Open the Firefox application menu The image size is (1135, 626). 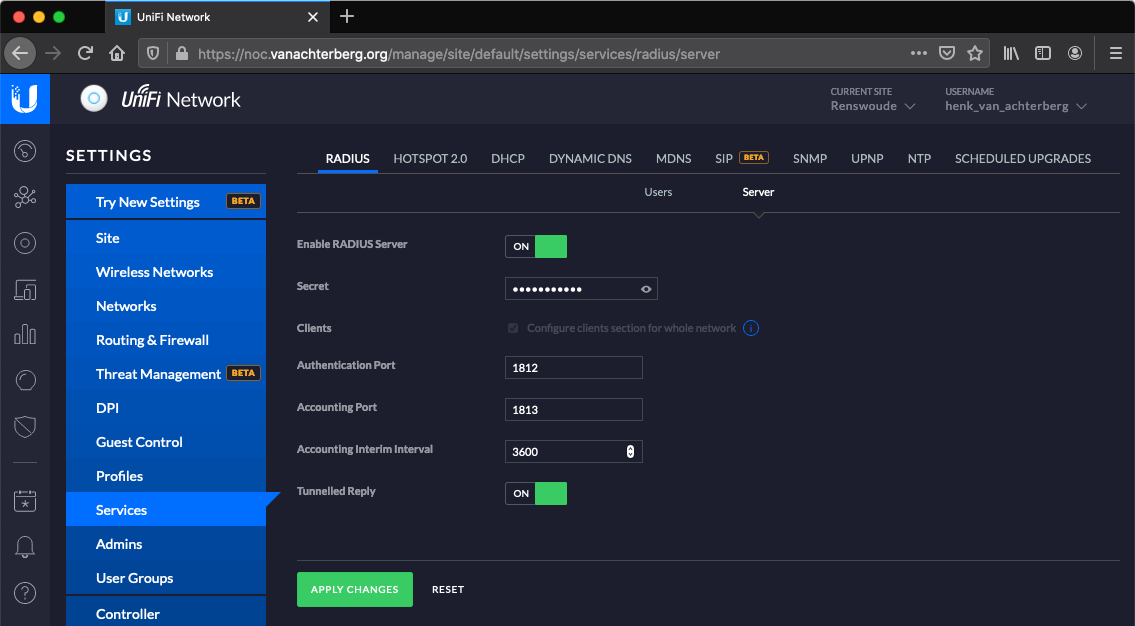point(1117,53)
